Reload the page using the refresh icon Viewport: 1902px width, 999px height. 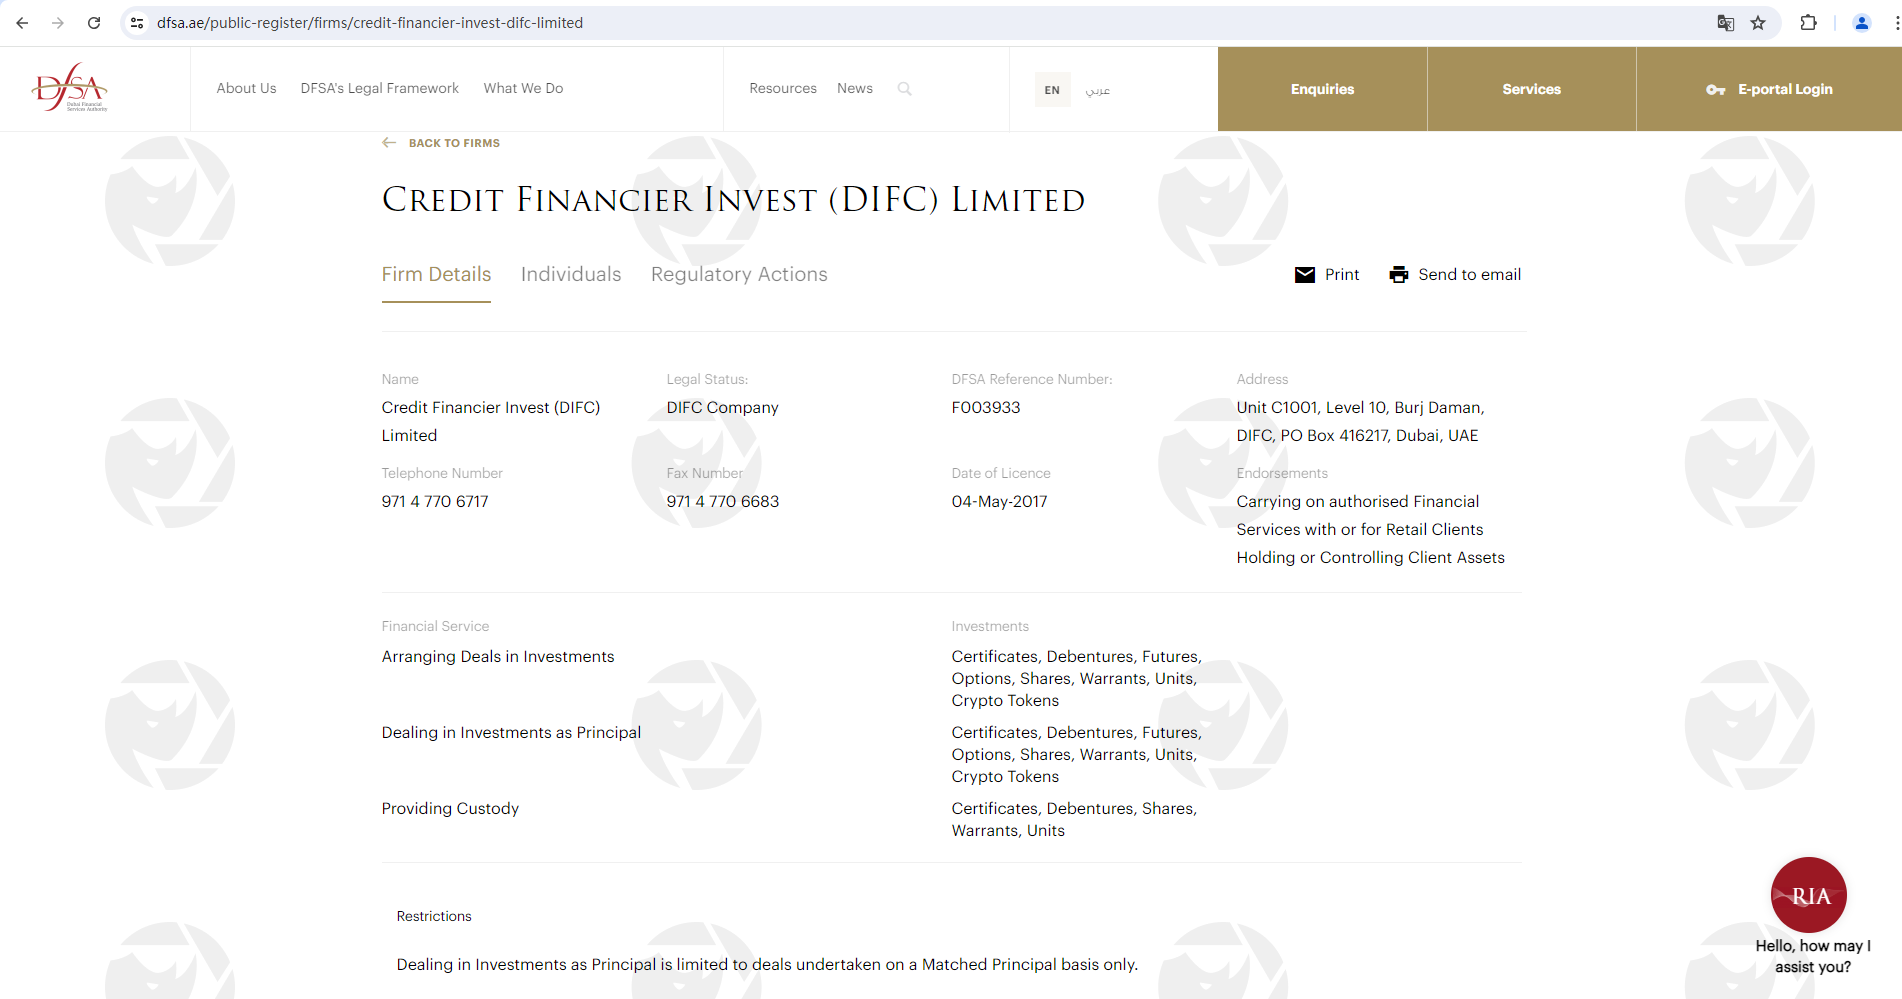pos(94,23)
